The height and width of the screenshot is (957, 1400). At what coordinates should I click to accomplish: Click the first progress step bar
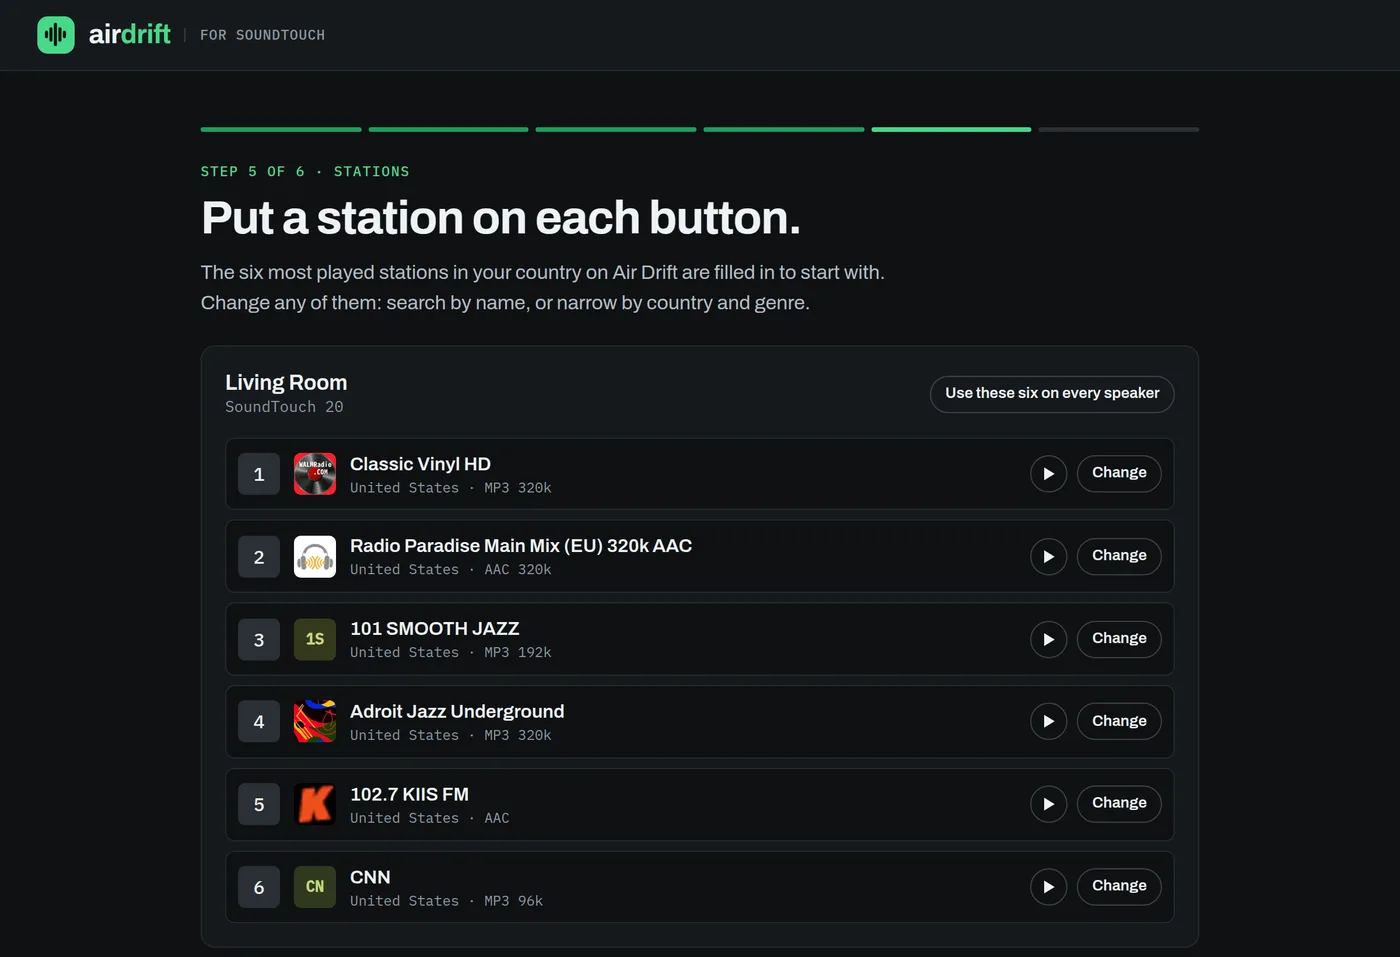click(281, 129)
